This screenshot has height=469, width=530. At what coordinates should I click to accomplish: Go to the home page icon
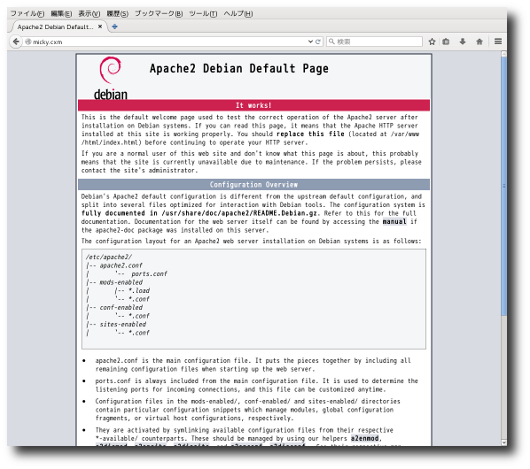coord(479,42)
